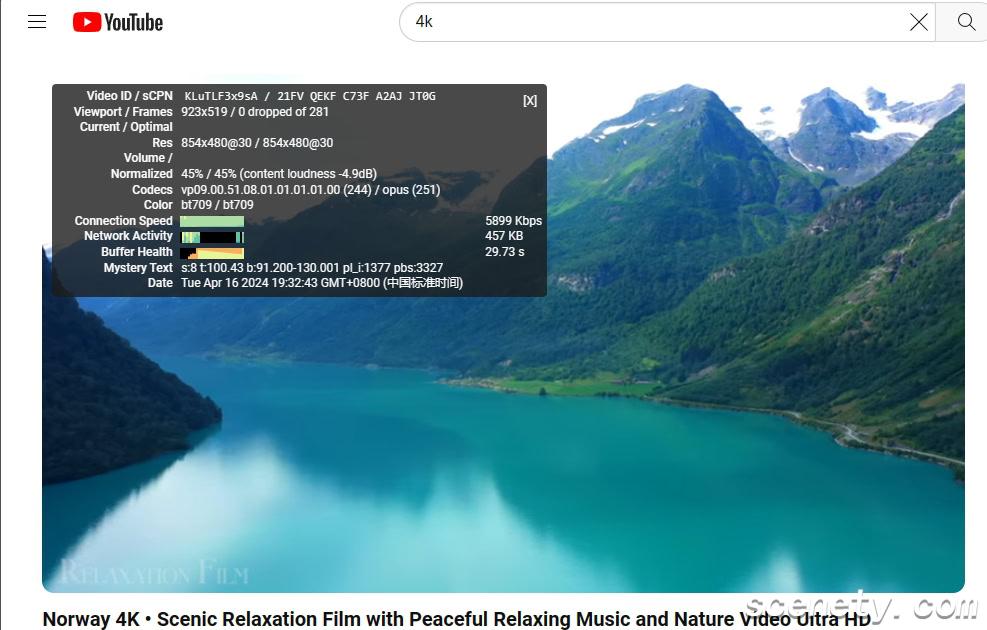
Task: Select the 457 KB value
Action: coord(504,236)
